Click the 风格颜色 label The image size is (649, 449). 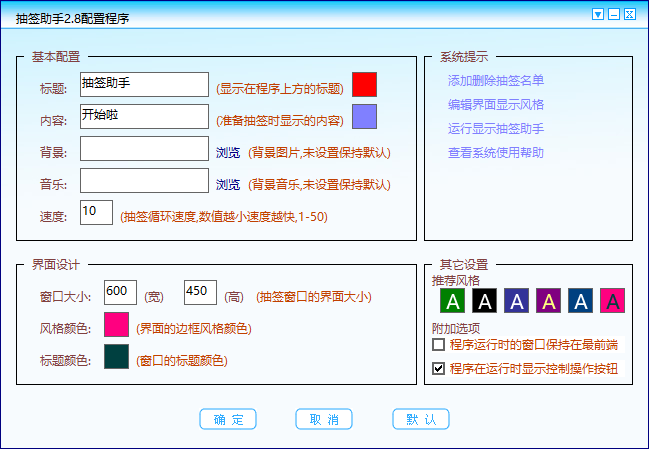click(x=65, y=329)
